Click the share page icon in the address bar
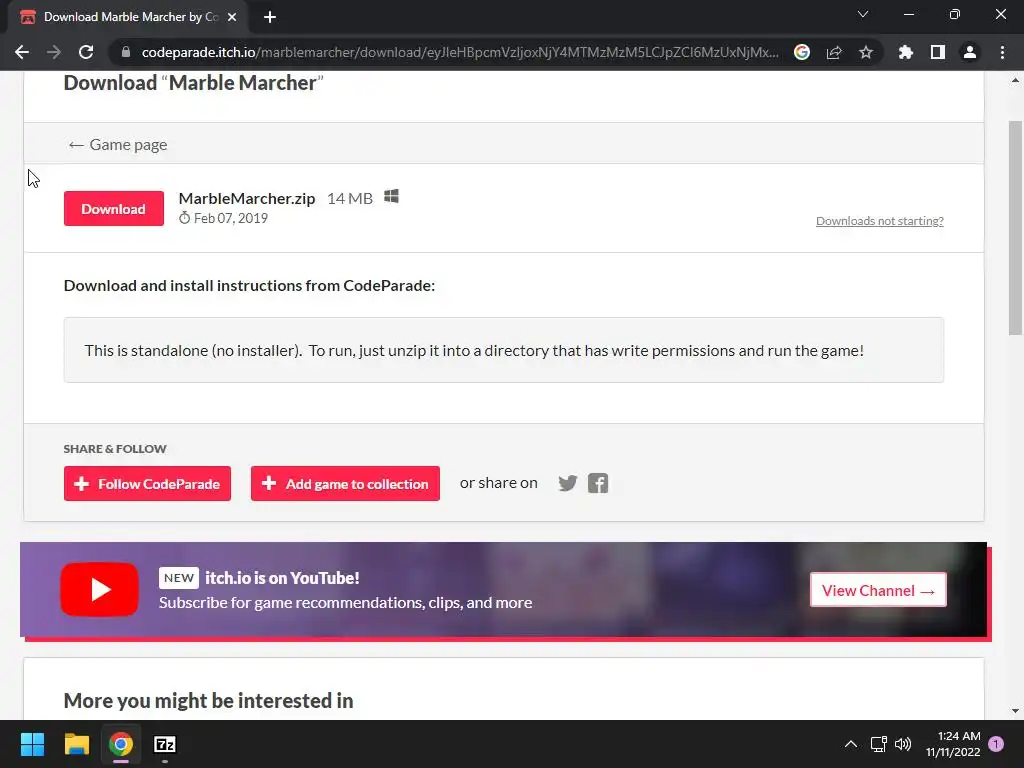The width and height of the screenshot is (1024, 768). [834, 52]
